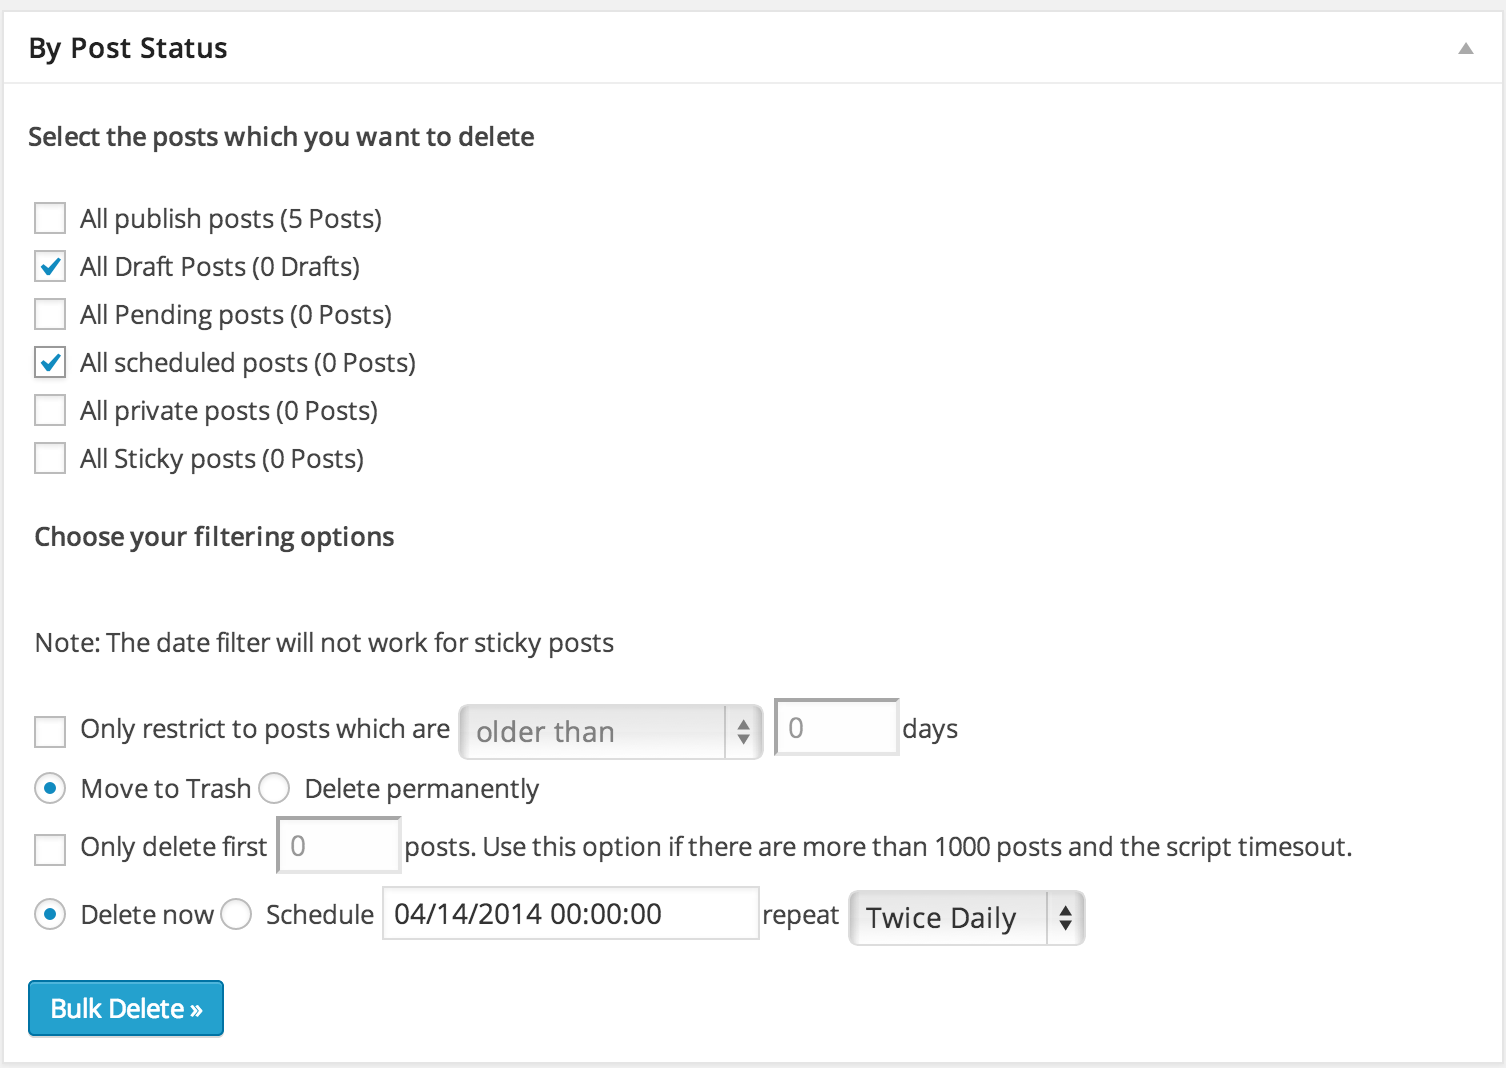Check the Only delete first checkbox
1506x1068 pixels.
pos(50,850)
